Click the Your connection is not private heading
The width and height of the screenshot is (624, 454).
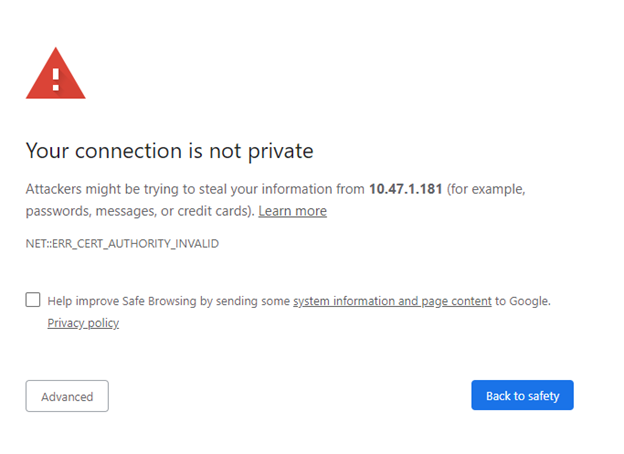click(169, 151)
